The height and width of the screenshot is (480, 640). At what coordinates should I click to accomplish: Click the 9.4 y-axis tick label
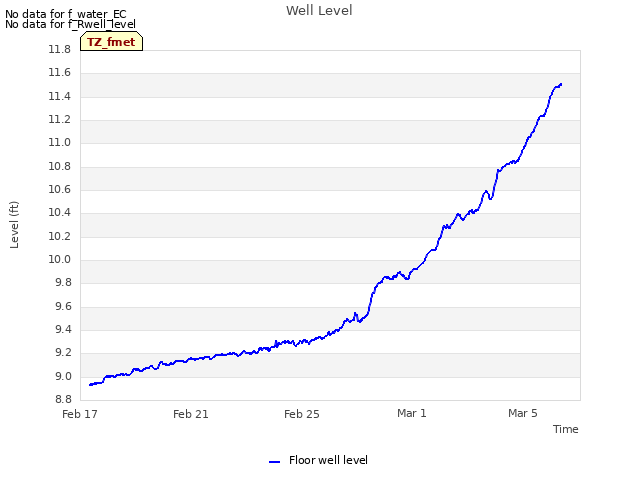(x=63, y=329)
